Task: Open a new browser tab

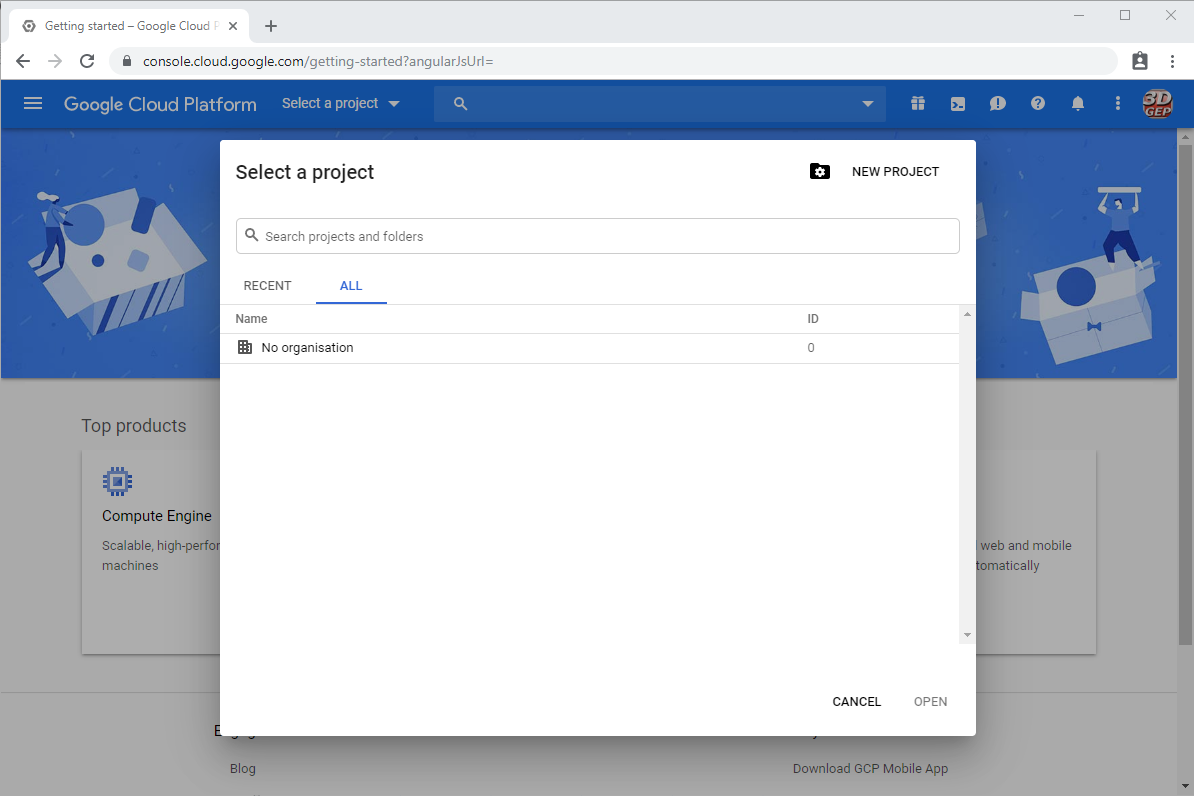Action: tap(270, 26)
